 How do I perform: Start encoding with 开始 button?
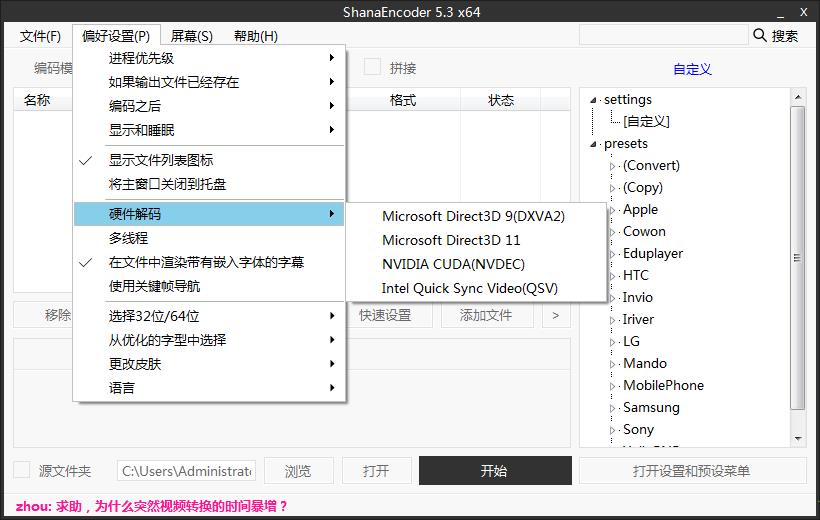point(495,471)
